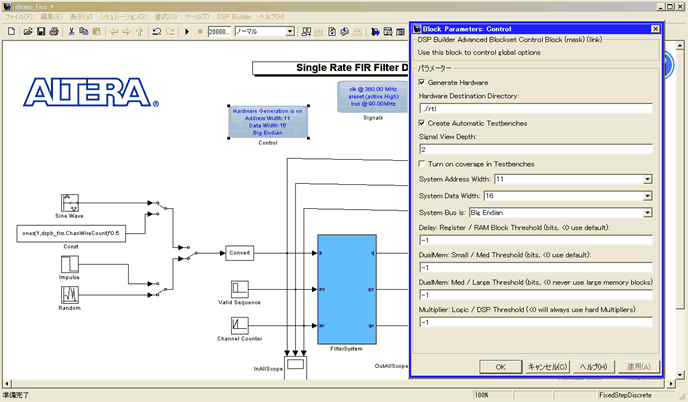The height and width of the screenshot is (402, 688).
Task: Click the OK button in dialog
Action: pos(501,366)
